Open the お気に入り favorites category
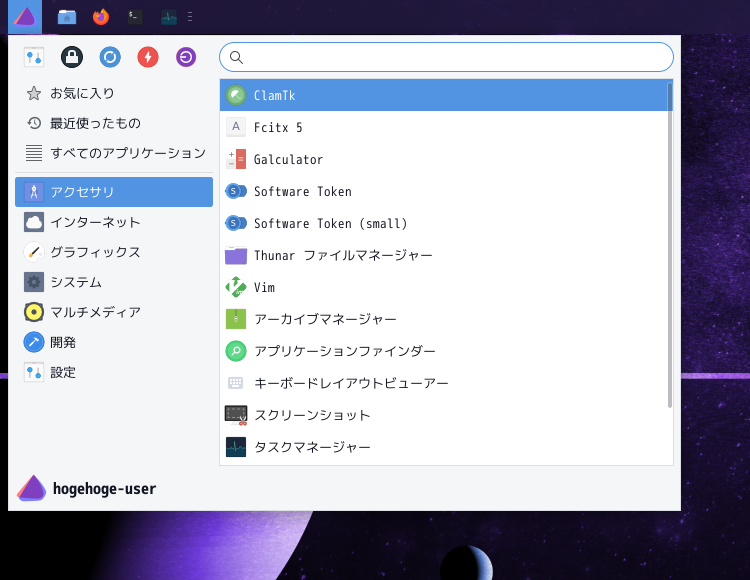750x580 pixels. point(114,93)
